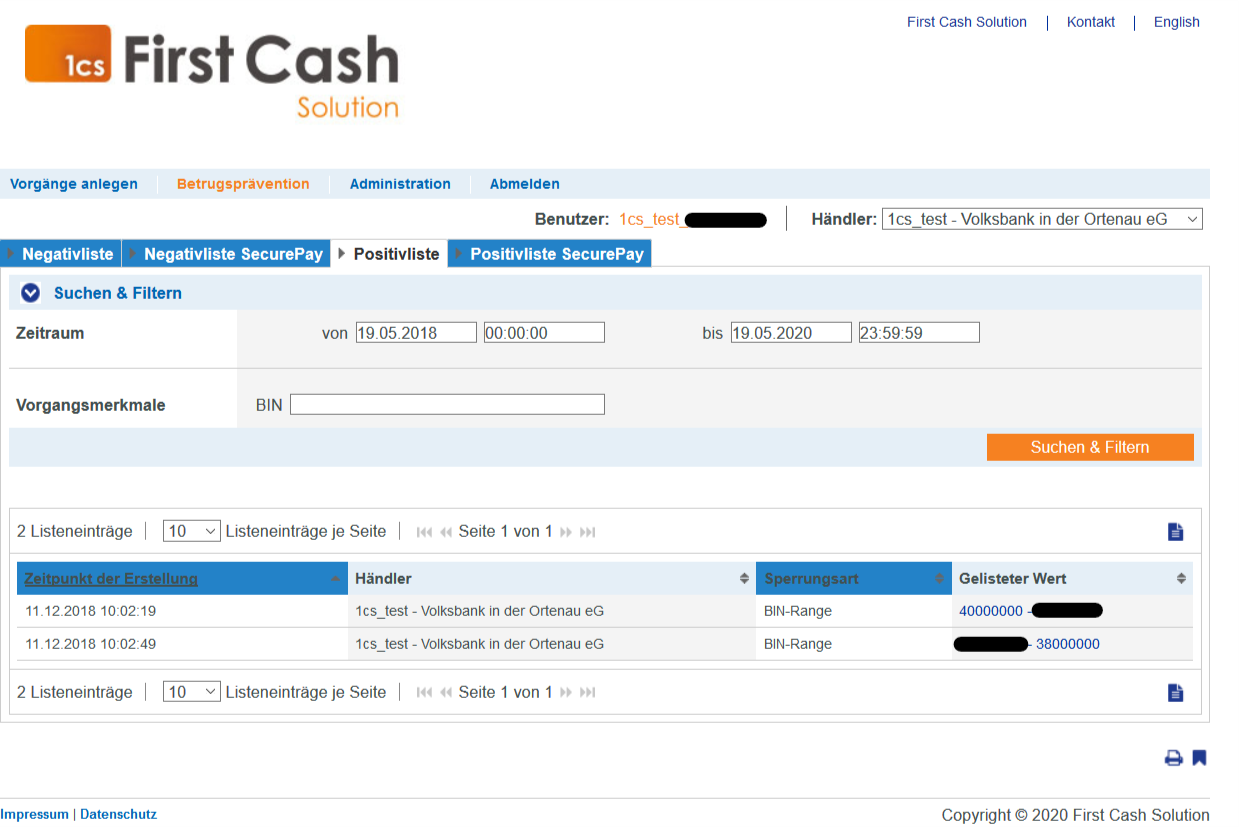Image resolution: width=1239 pixels, height=827 pixels.
Task: Open the Datenschutz link
Action: (x=118, y=814)
